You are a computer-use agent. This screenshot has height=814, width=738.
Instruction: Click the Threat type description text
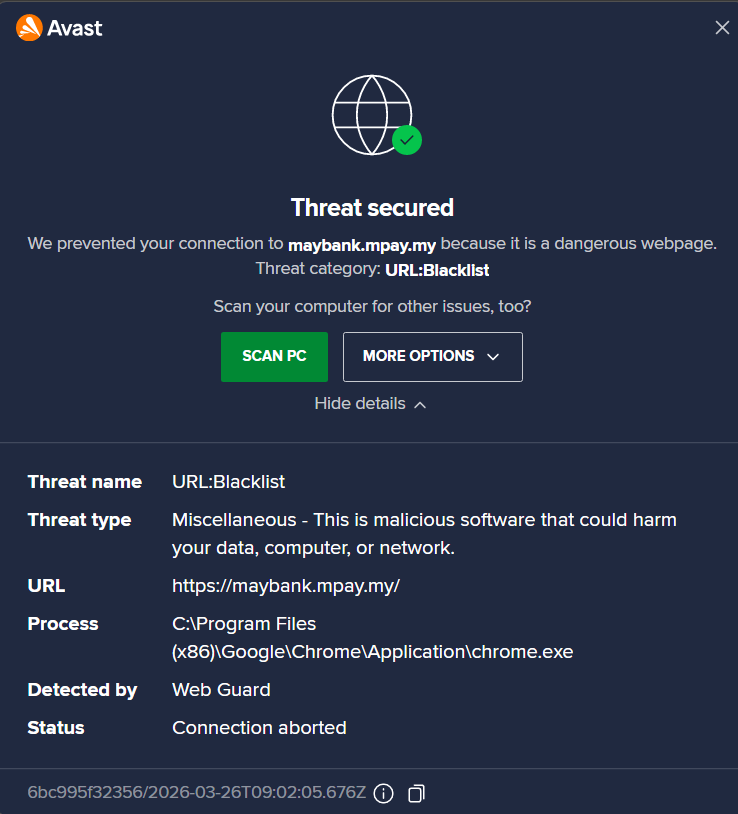coord(424,534)
